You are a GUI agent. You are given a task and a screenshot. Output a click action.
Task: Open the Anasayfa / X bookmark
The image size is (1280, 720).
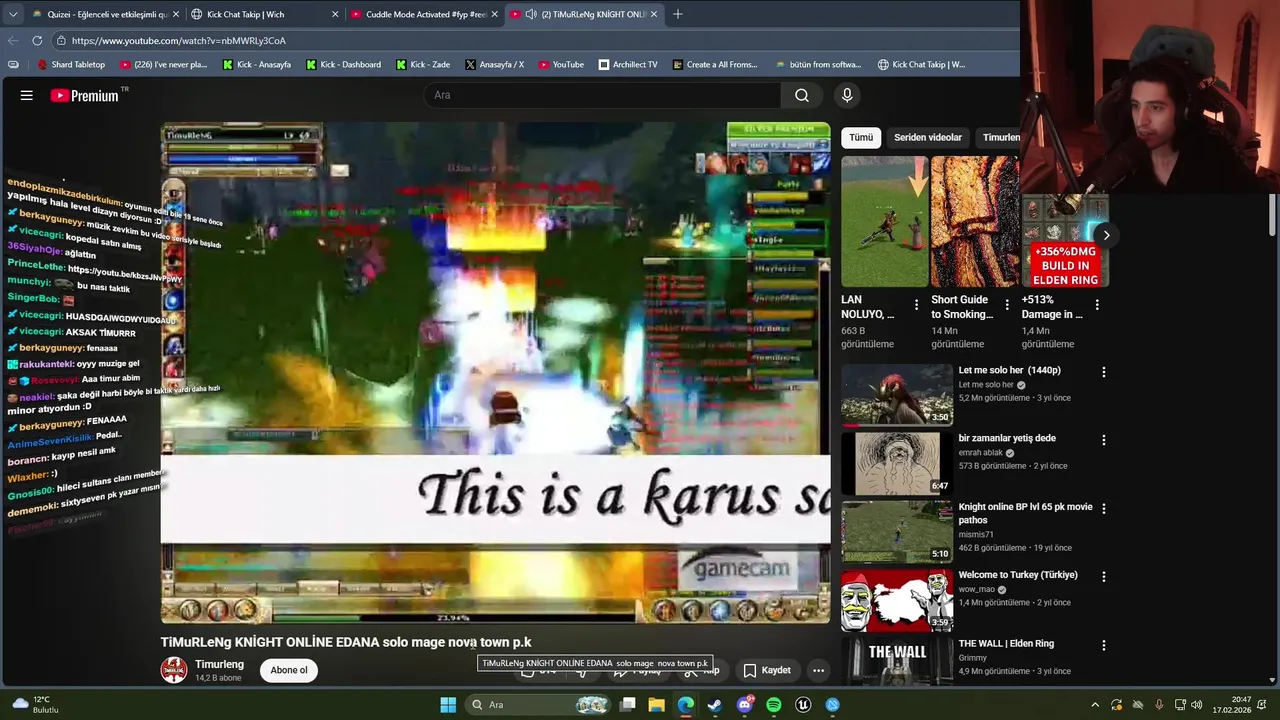point(494,64)
